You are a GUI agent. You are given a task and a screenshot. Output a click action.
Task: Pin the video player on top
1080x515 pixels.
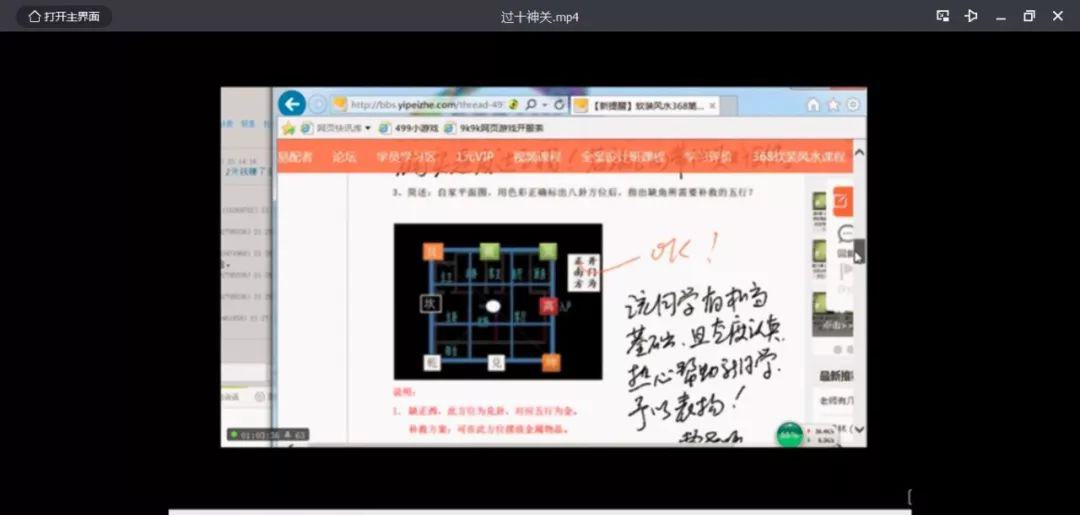coord(971,16)
